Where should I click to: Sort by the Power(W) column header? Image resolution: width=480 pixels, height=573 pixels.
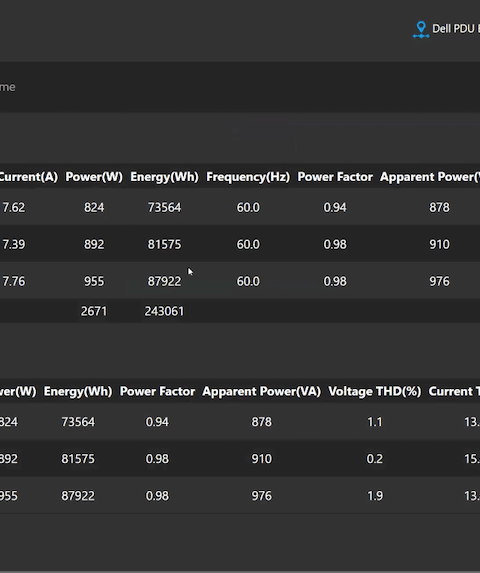94,177
